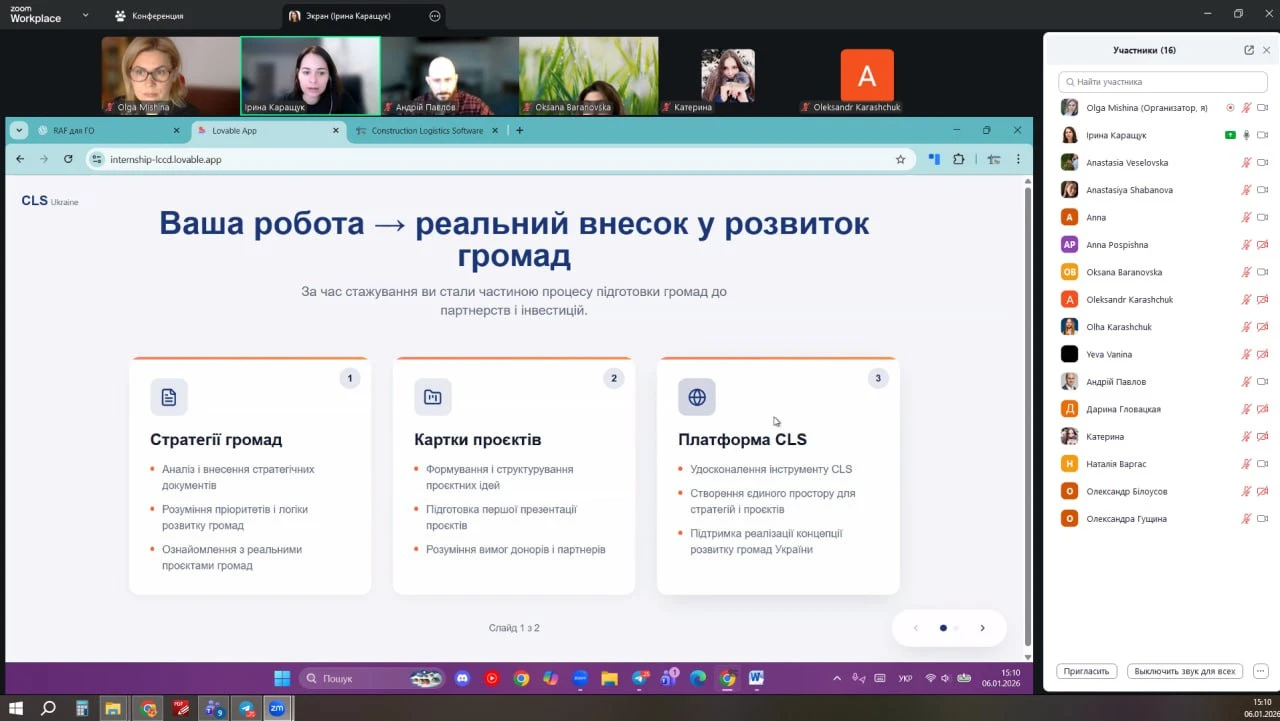Close the Zoom participants panel

1266,50
